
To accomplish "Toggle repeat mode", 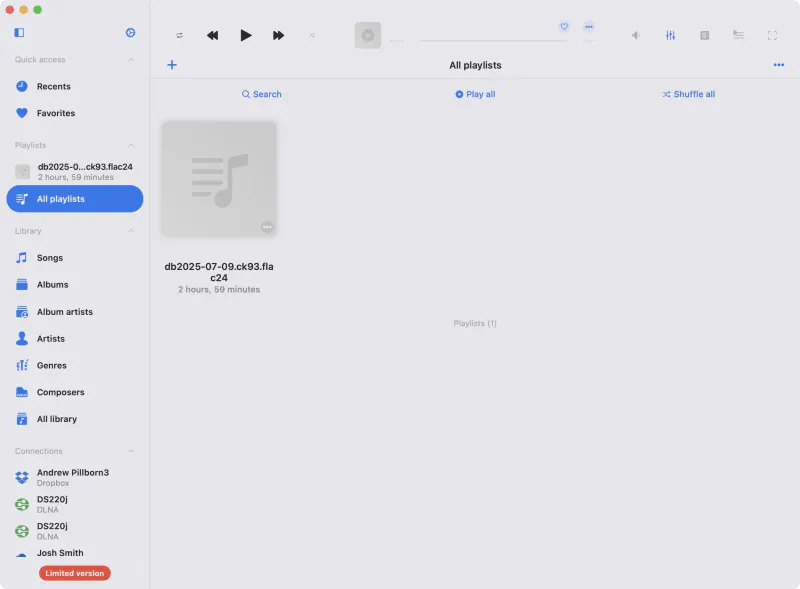I will coord(180,35).
